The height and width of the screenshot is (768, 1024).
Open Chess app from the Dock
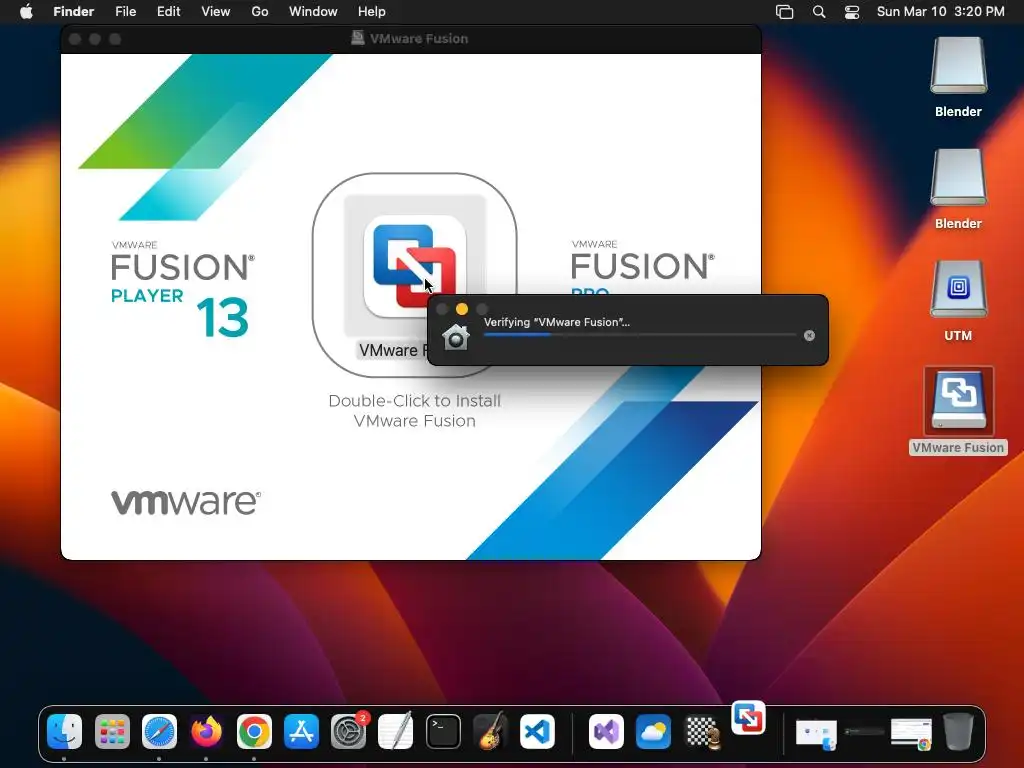point(701,731)
